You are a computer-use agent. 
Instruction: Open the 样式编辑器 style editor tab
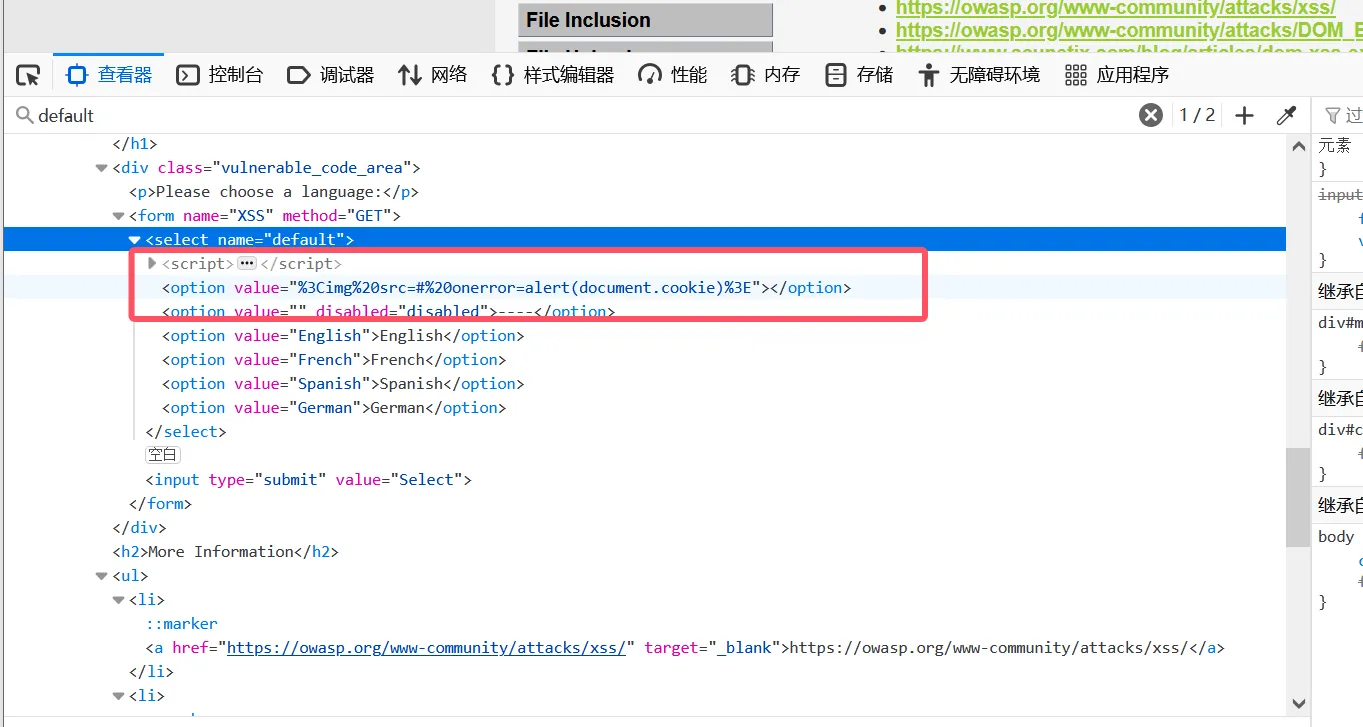coord(552,75)
